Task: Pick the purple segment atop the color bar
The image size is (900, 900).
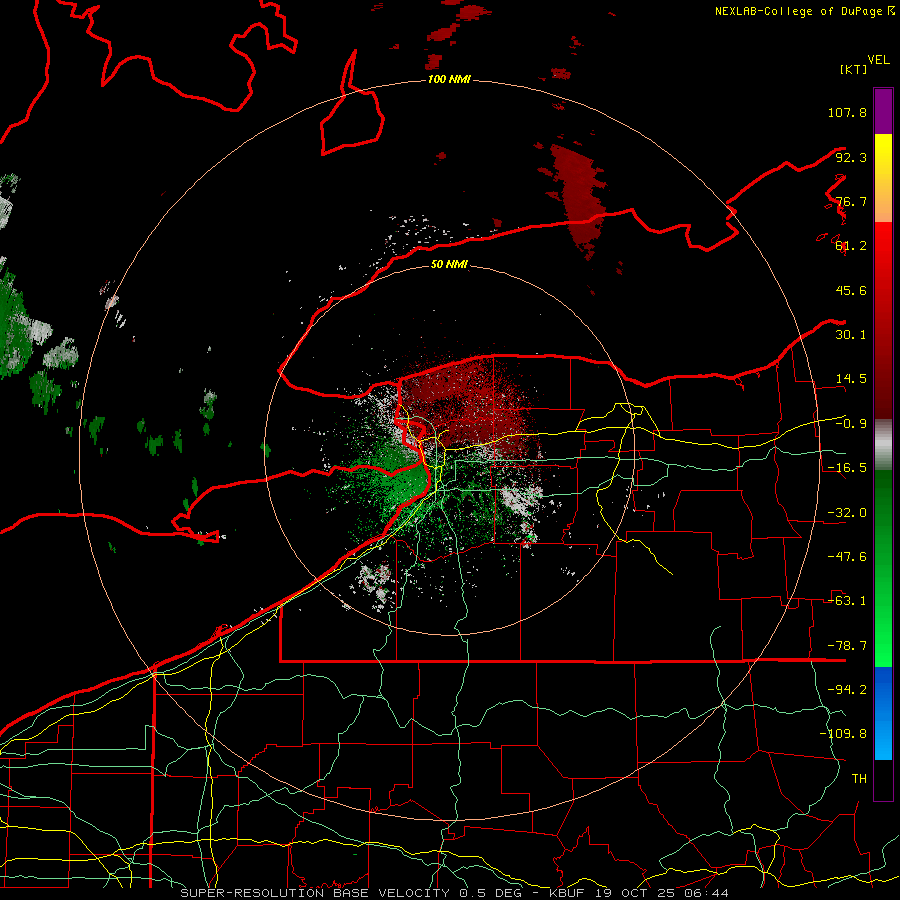Action: pyautogui.click(x=883, y=111)
